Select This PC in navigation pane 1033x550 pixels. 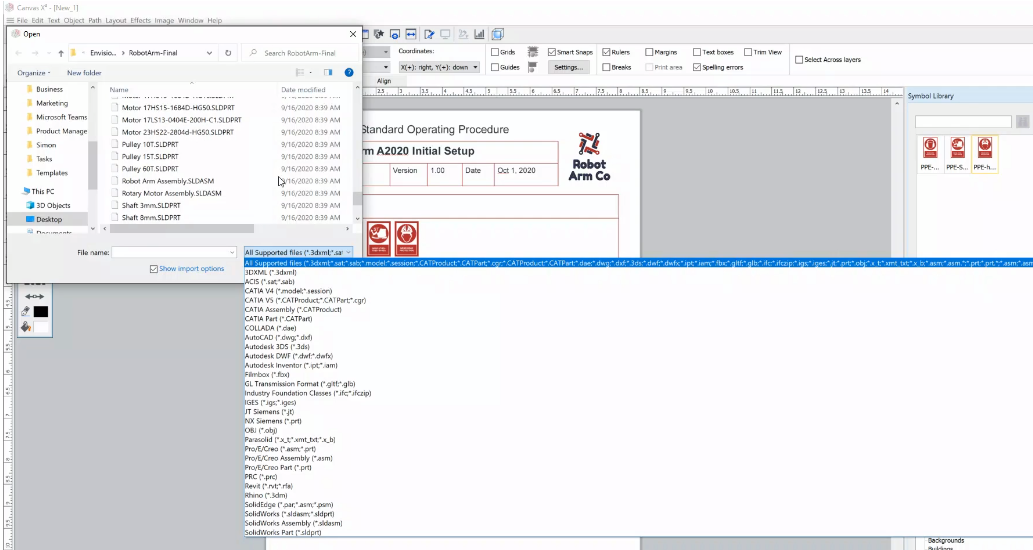[x=42, y=192]
